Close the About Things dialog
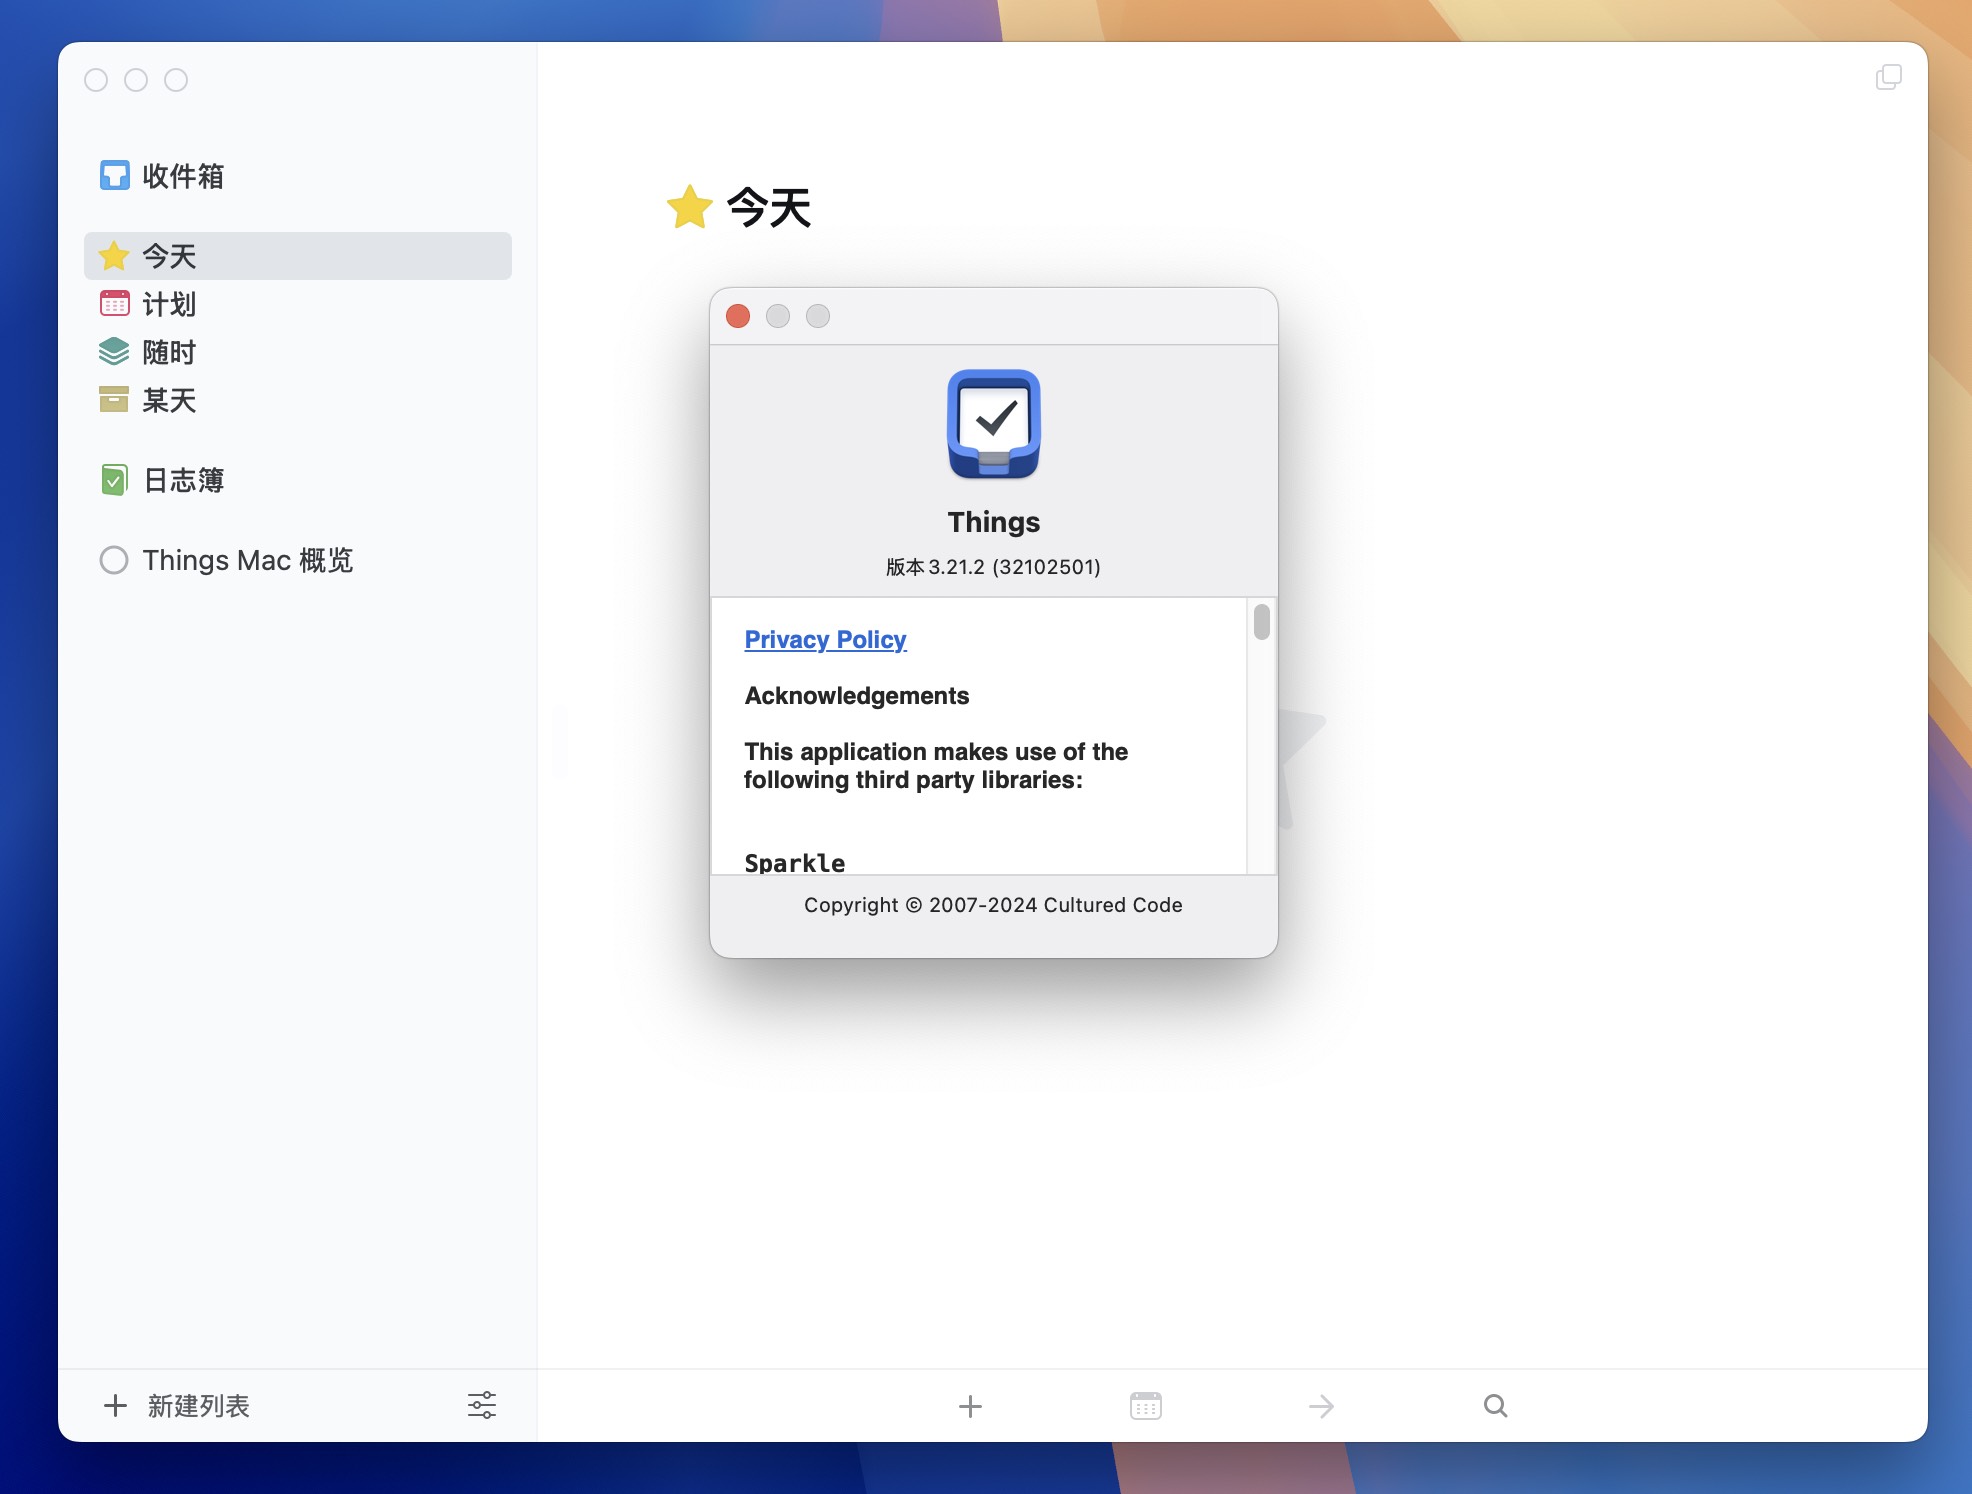Screen dimensions: 1972x1494 coord(738,316)
